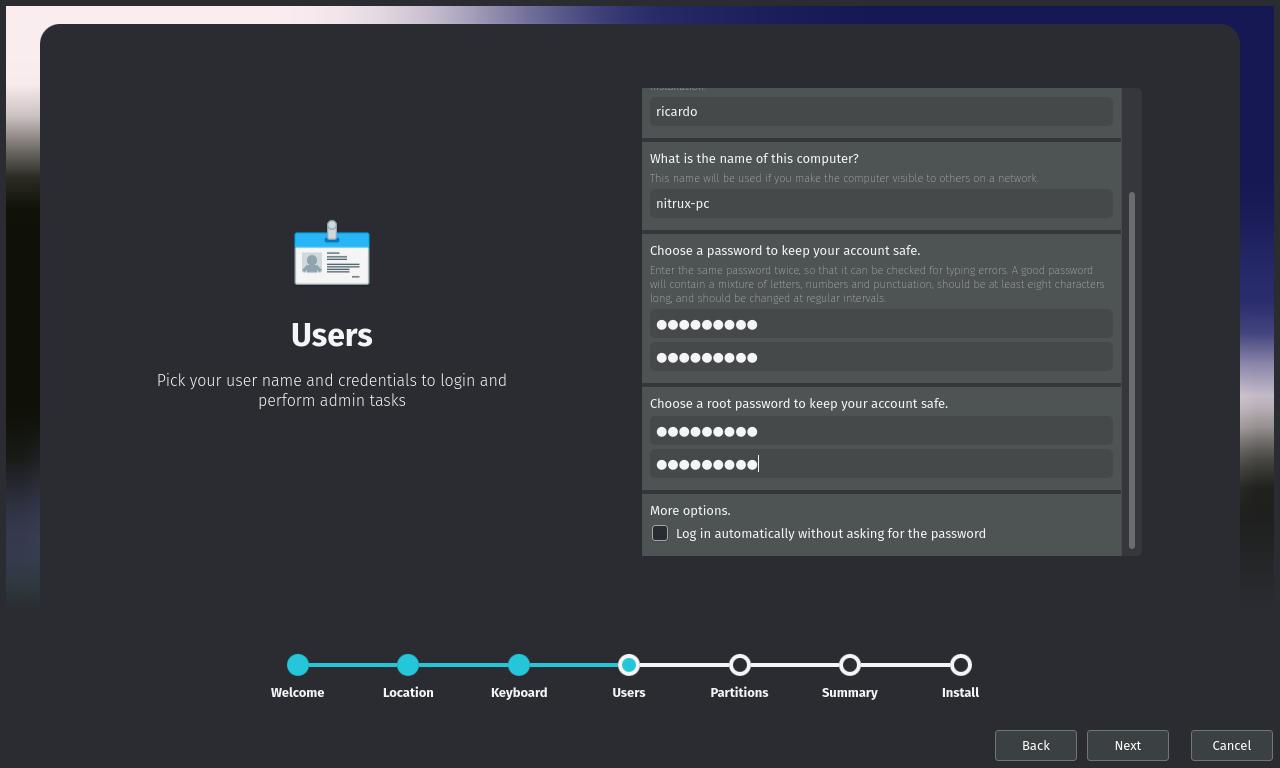Click 'Log in automatically without asking for the password' text
Image resolution: width=1280 pixels, height=768 pixels.
click(831, 533)
